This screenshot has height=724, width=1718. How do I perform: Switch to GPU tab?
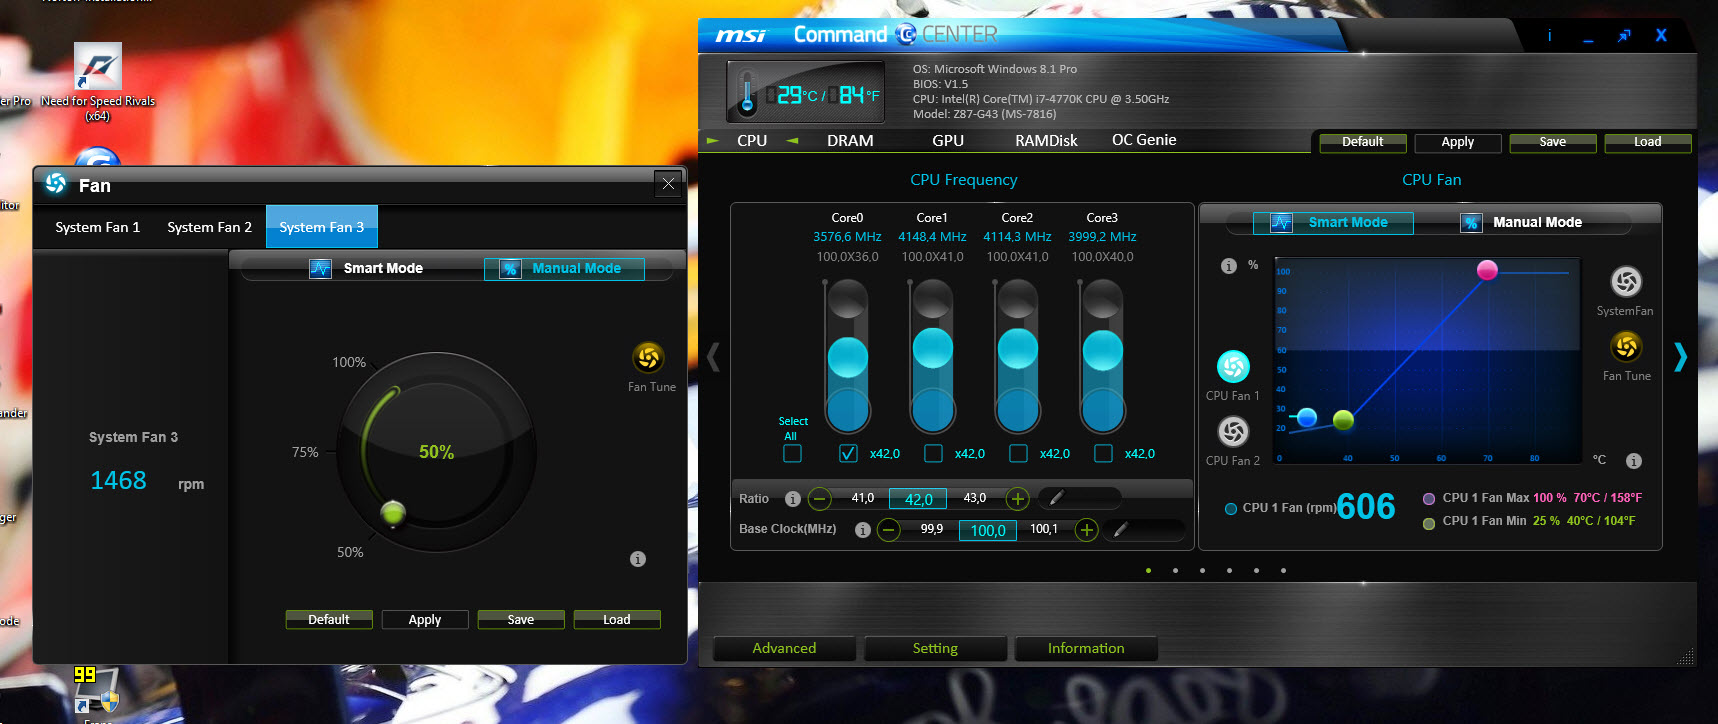tap(948, 141)
